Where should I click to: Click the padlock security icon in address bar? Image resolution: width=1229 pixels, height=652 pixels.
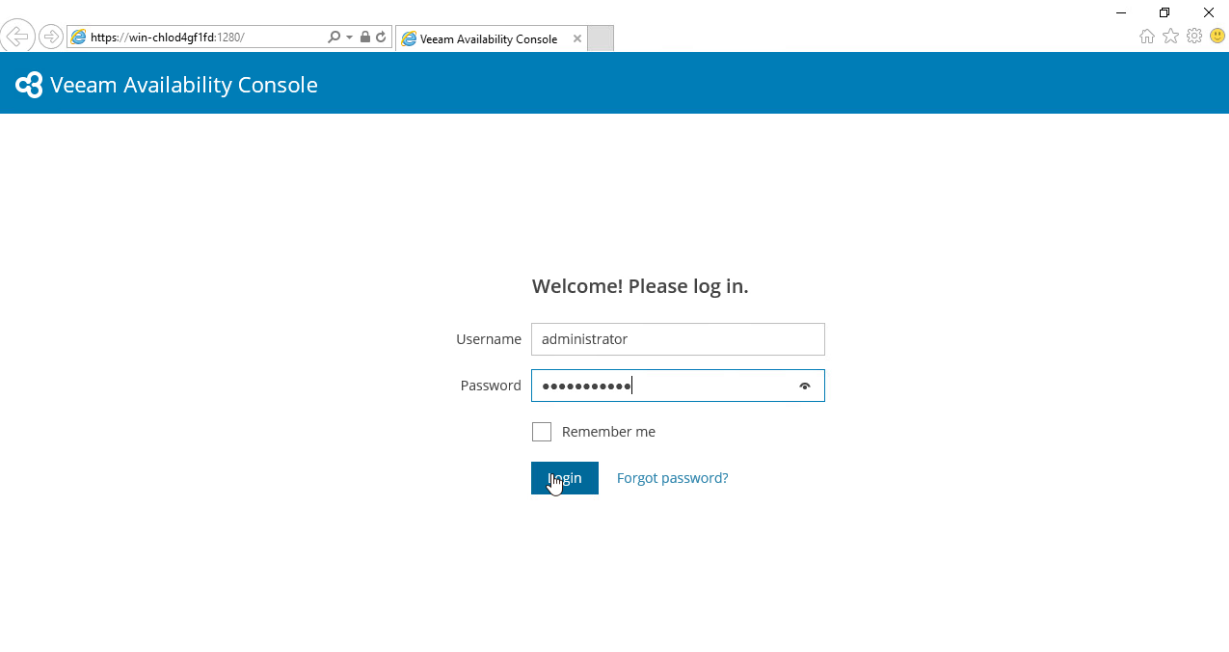365,37
